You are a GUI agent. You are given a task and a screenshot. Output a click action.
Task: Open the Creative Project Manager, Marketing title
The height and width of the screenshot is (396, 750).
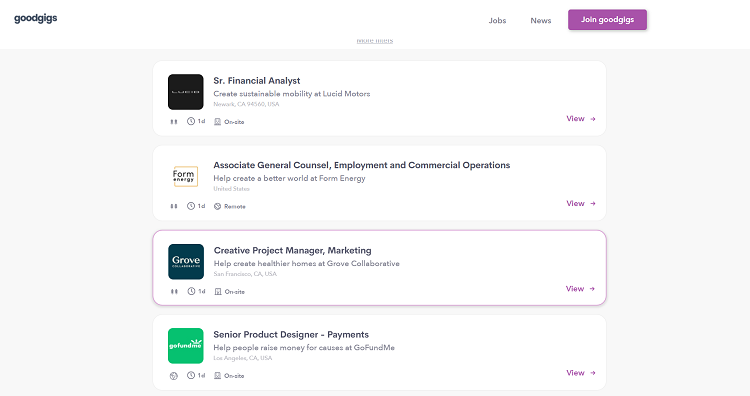click(x=292, y=251)
